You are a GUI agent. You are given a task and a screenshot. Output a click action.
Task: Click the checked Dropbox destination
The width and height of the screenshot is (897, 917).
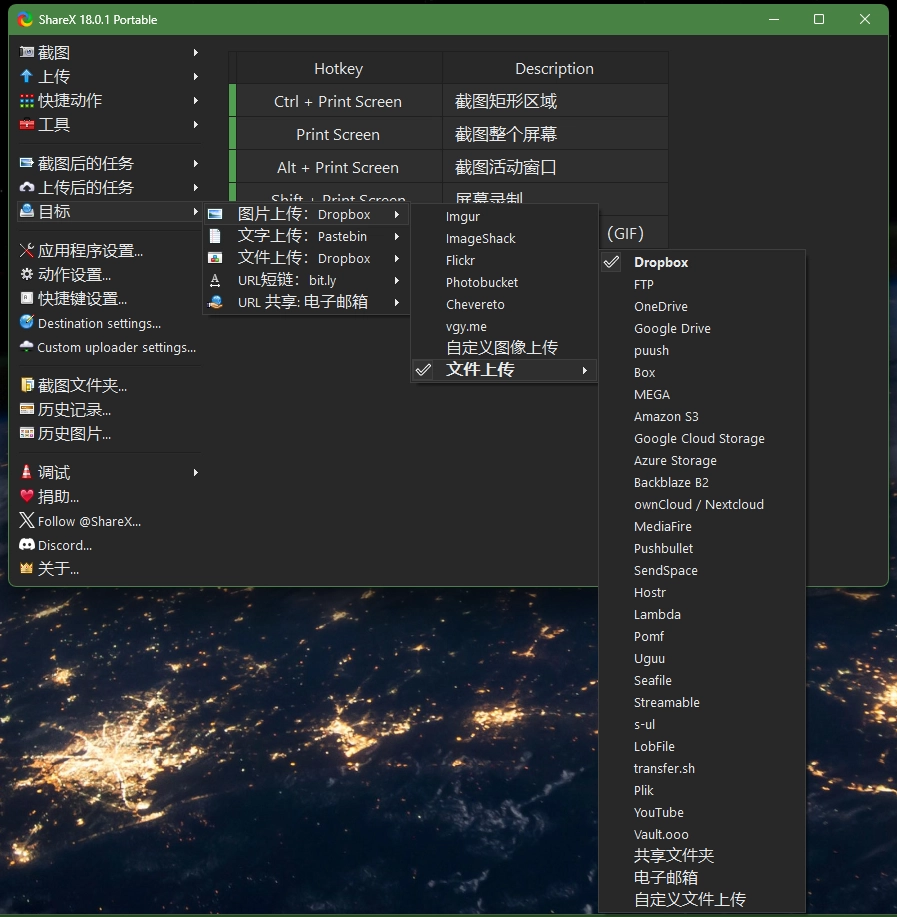click(661, 262)
